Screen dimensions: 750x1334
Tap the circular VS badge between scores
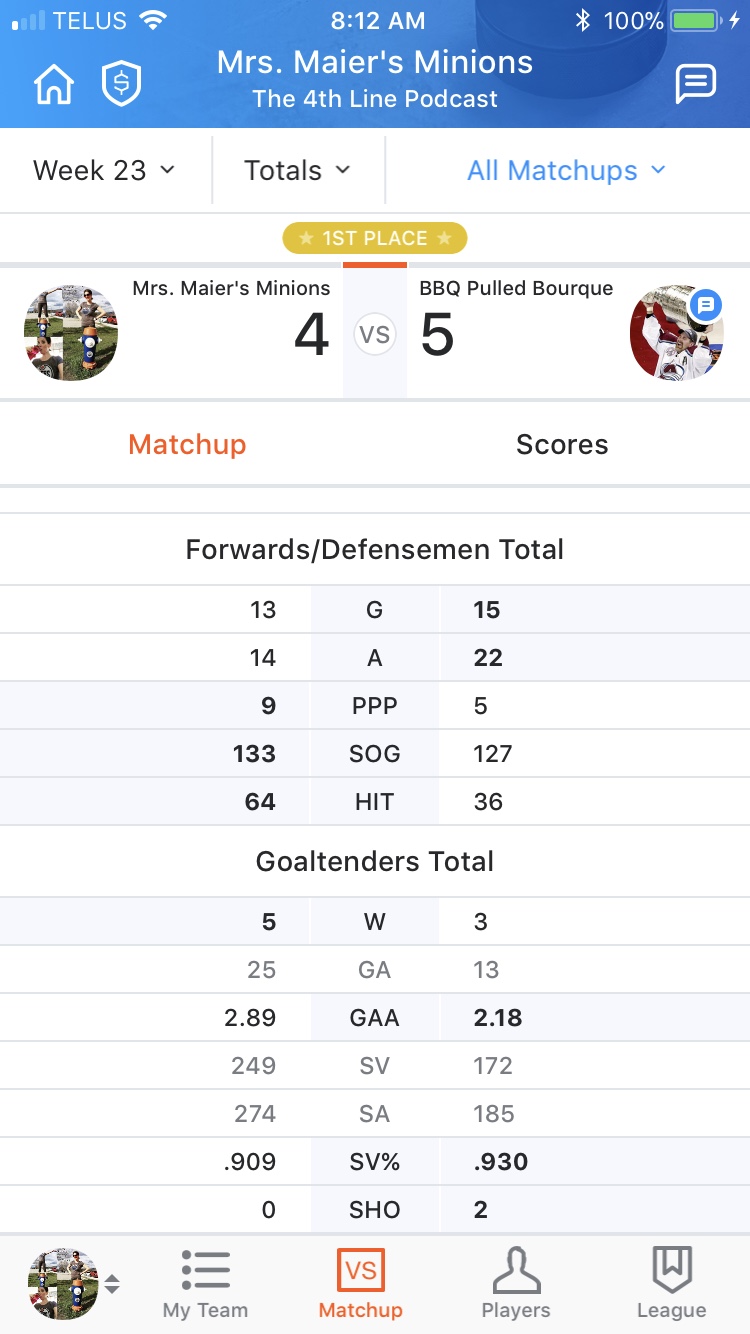pyautogui.click(x=375, y=334)
